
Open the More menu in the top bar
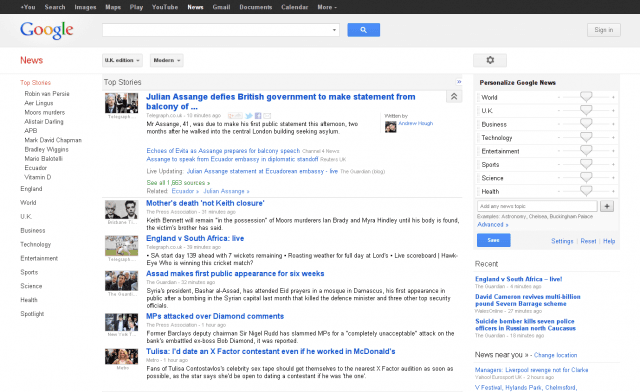tap(327, 7)
